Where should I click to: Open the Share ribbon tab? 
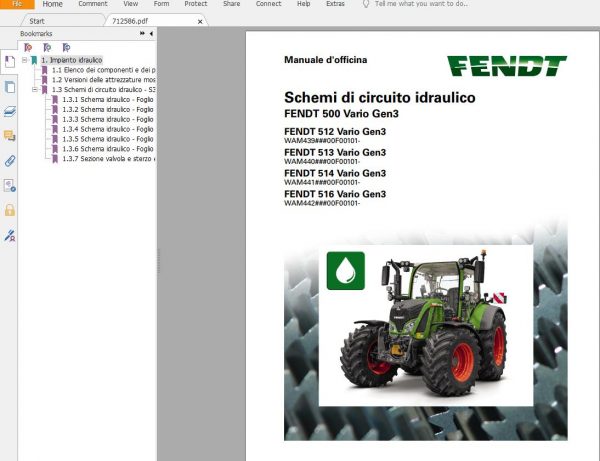coord(232,4)
